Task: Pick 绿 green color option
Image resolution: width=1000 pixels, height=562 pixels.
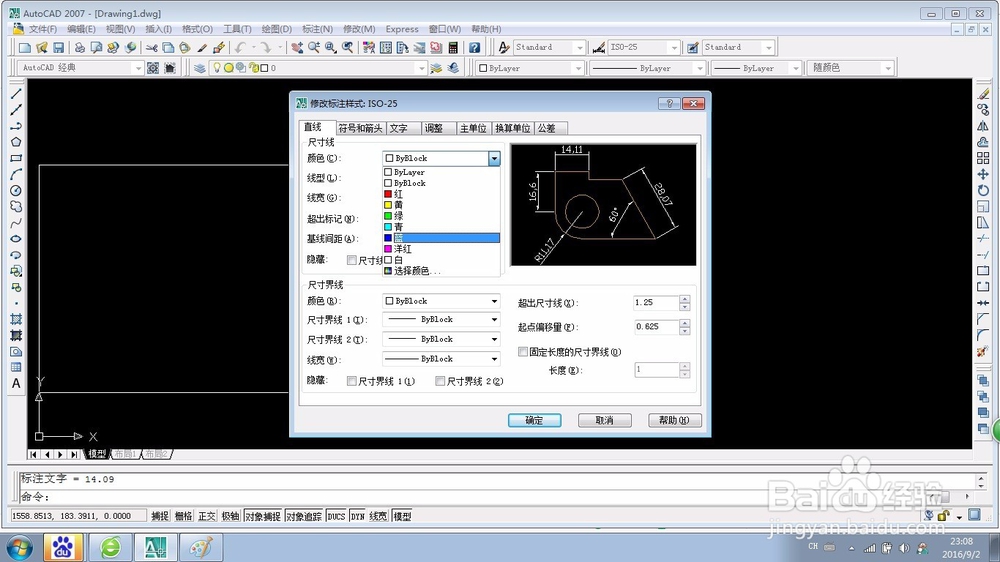Action: click(x=441, y=216)
